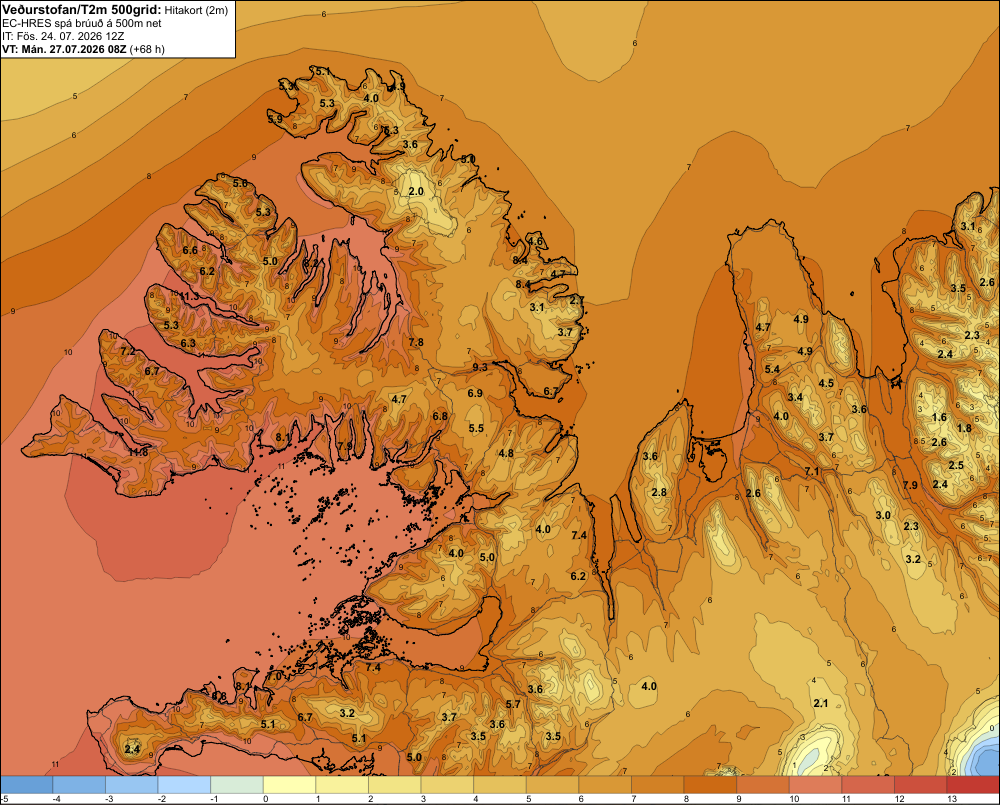
Task: Click the '(+68 h)' forecast offset text
Action: click(x=147, y=49)
